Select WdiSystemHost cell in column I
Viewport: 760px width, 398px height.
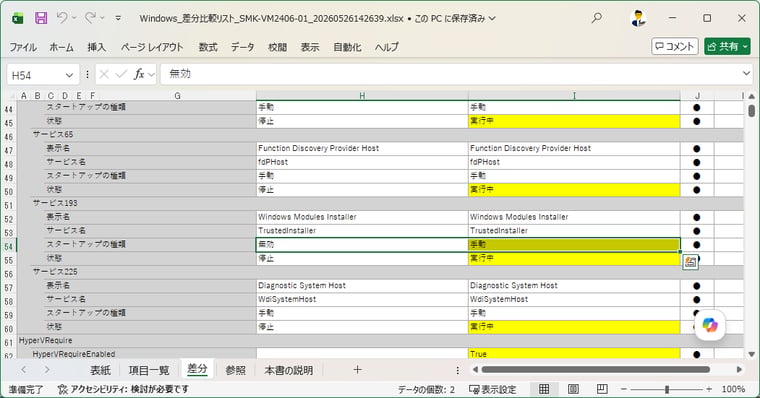[x=574, y=299]
